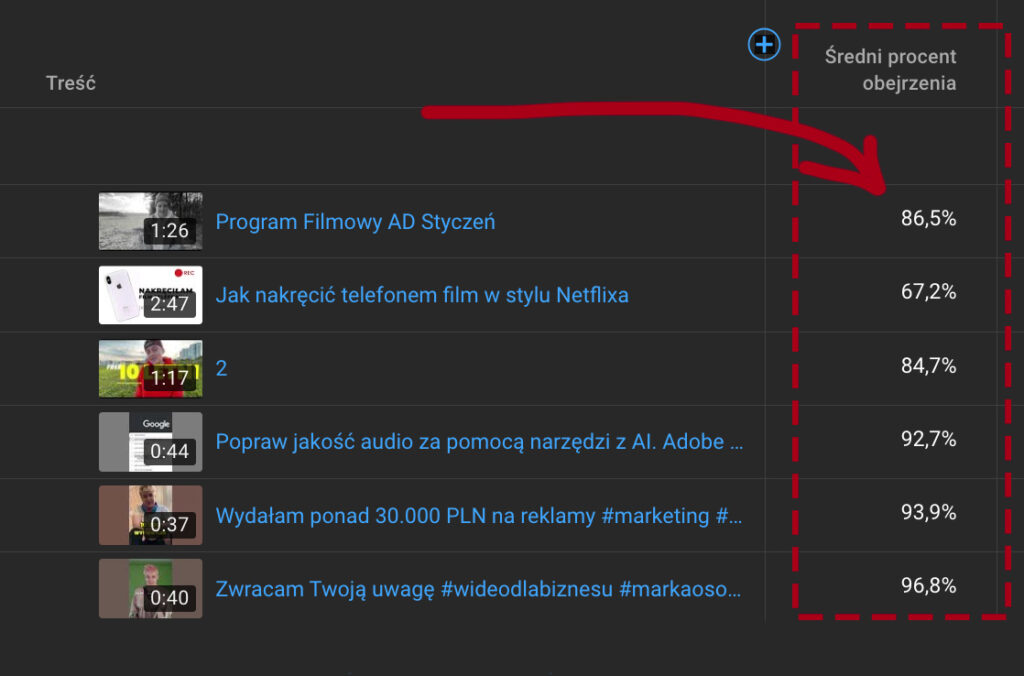This screenshot has height=676, width=1024.
Task: Click the blue plus add-column icon
Action: pyautogui.click(x=764, y=44)
